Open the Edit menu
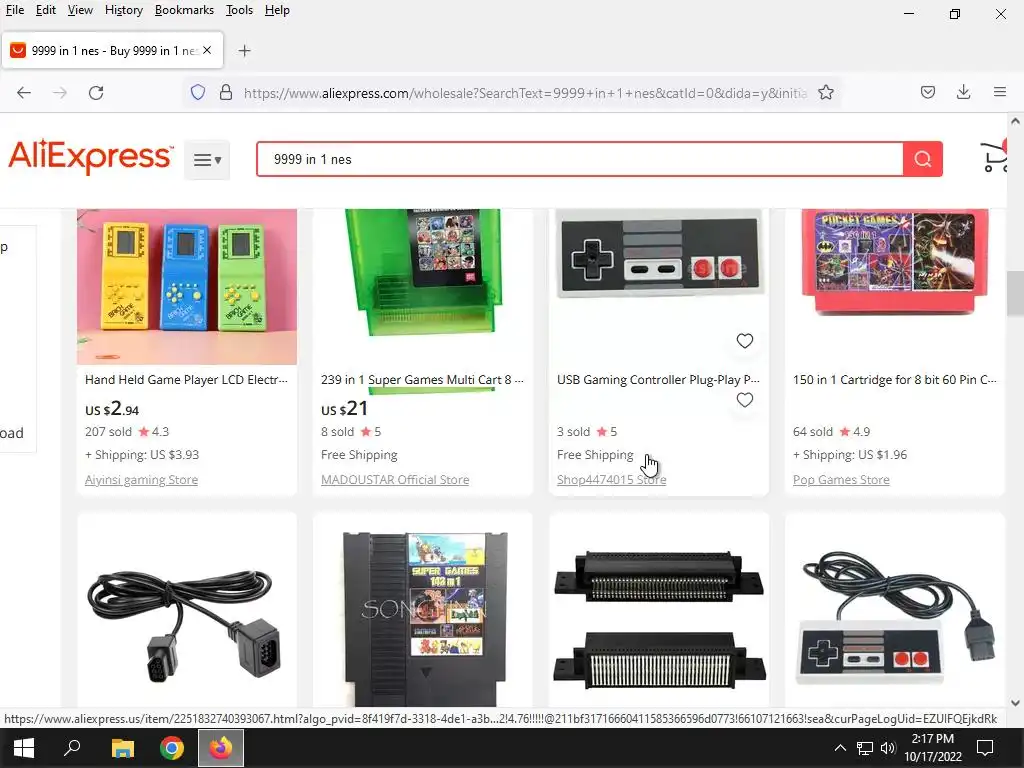1024x768 pixels. click(46, 10)
